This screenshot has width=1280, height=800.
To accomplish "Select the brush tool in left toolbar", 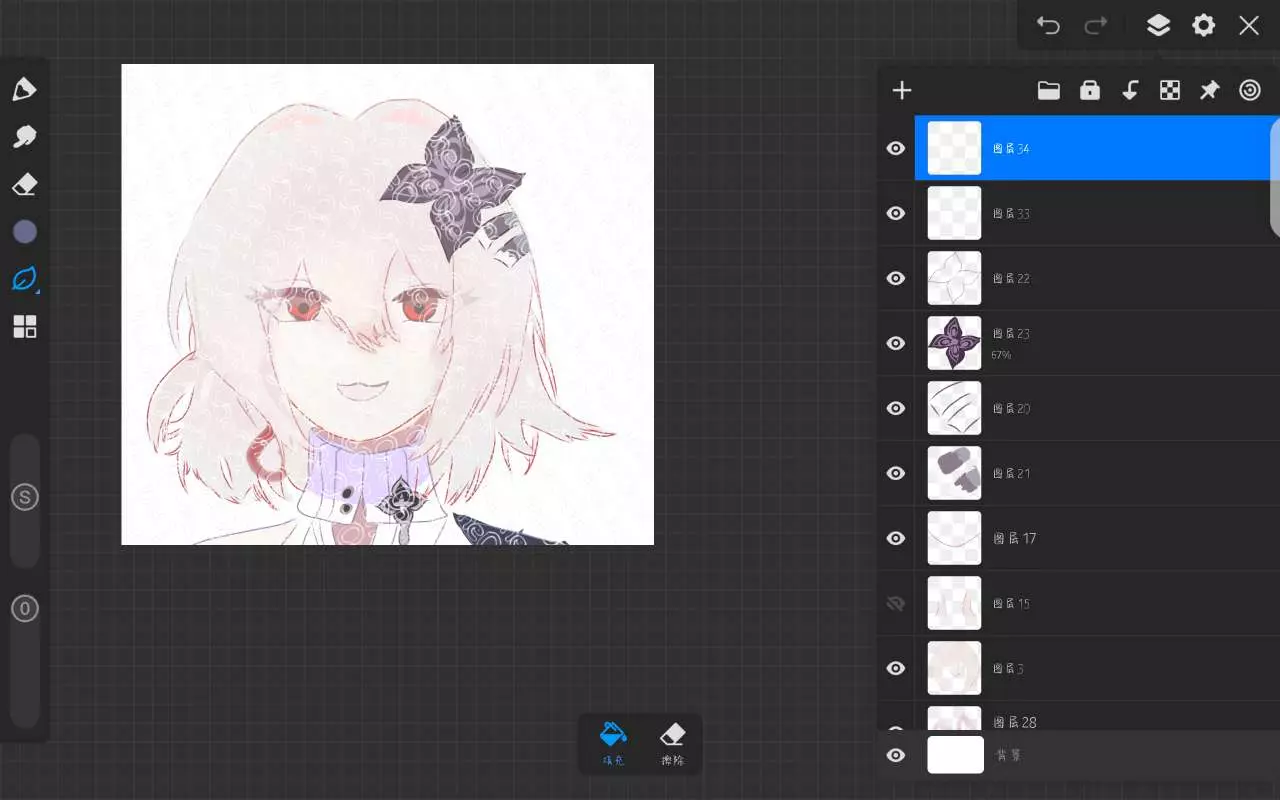I will (24, 89).
